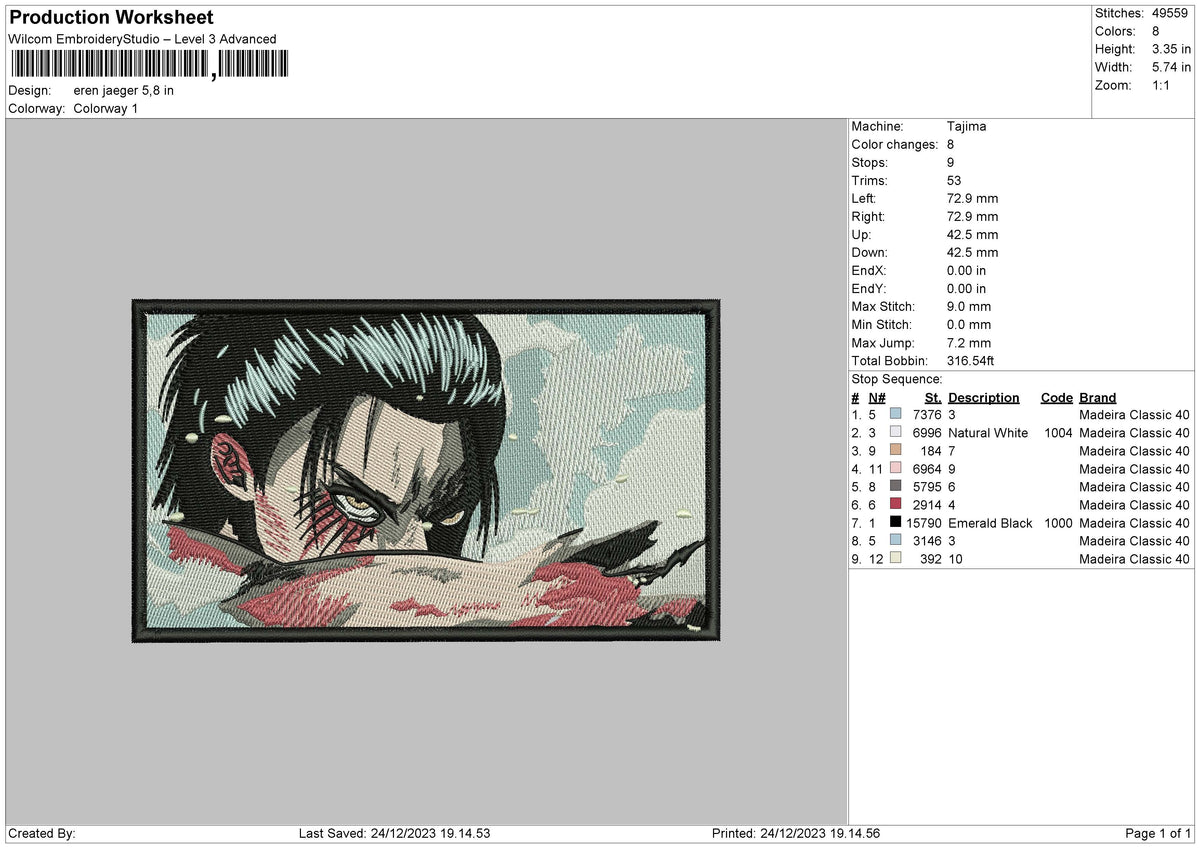Image resolution: width=1200 pixels, height=848 pixels.
Task: Click the light blue swatch in stop row 1
Action: pyautogui.click(x=895, y=414)
